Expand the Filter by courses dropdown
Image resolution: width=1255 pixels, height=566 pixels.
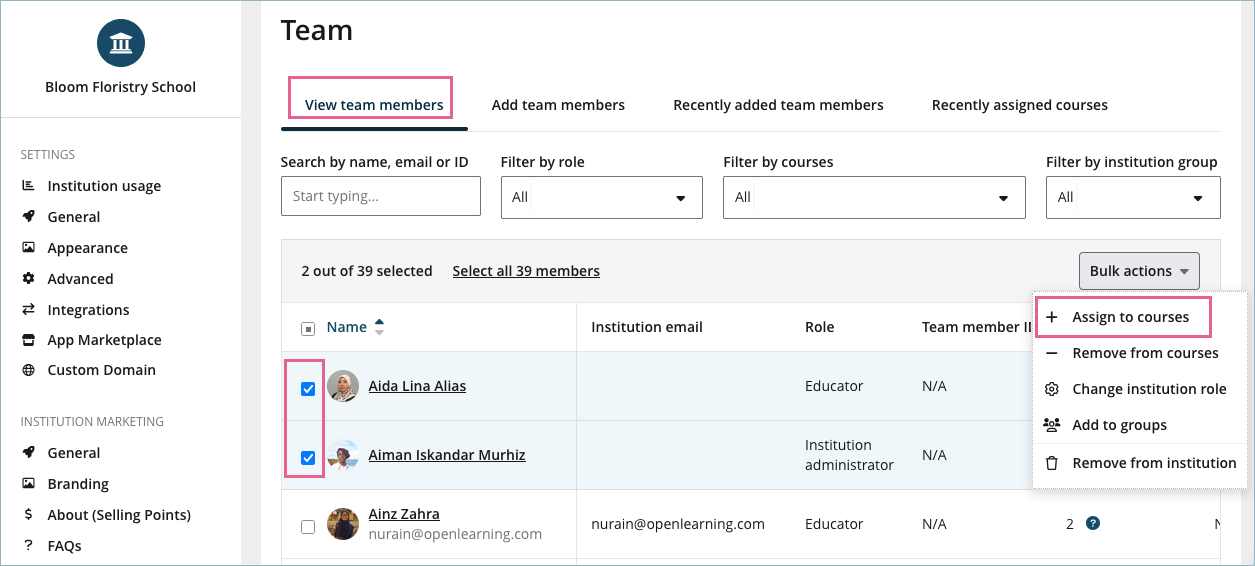[x=873, y=197]
